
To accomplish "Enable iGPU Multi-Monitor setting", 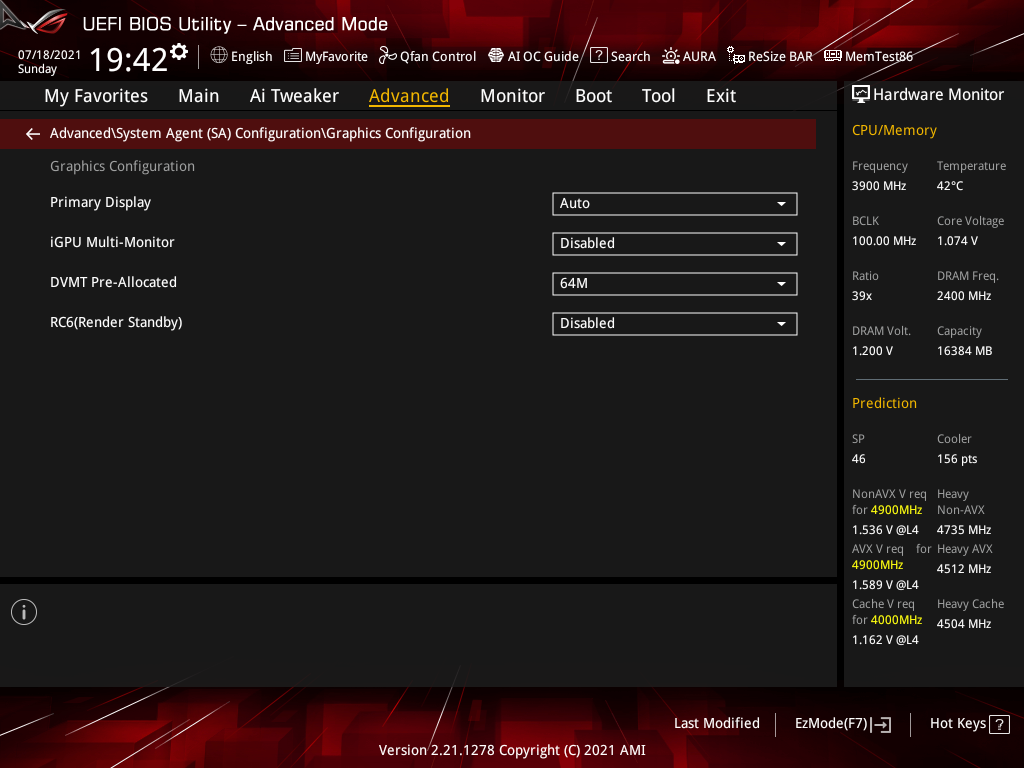I will click(674, 243).
